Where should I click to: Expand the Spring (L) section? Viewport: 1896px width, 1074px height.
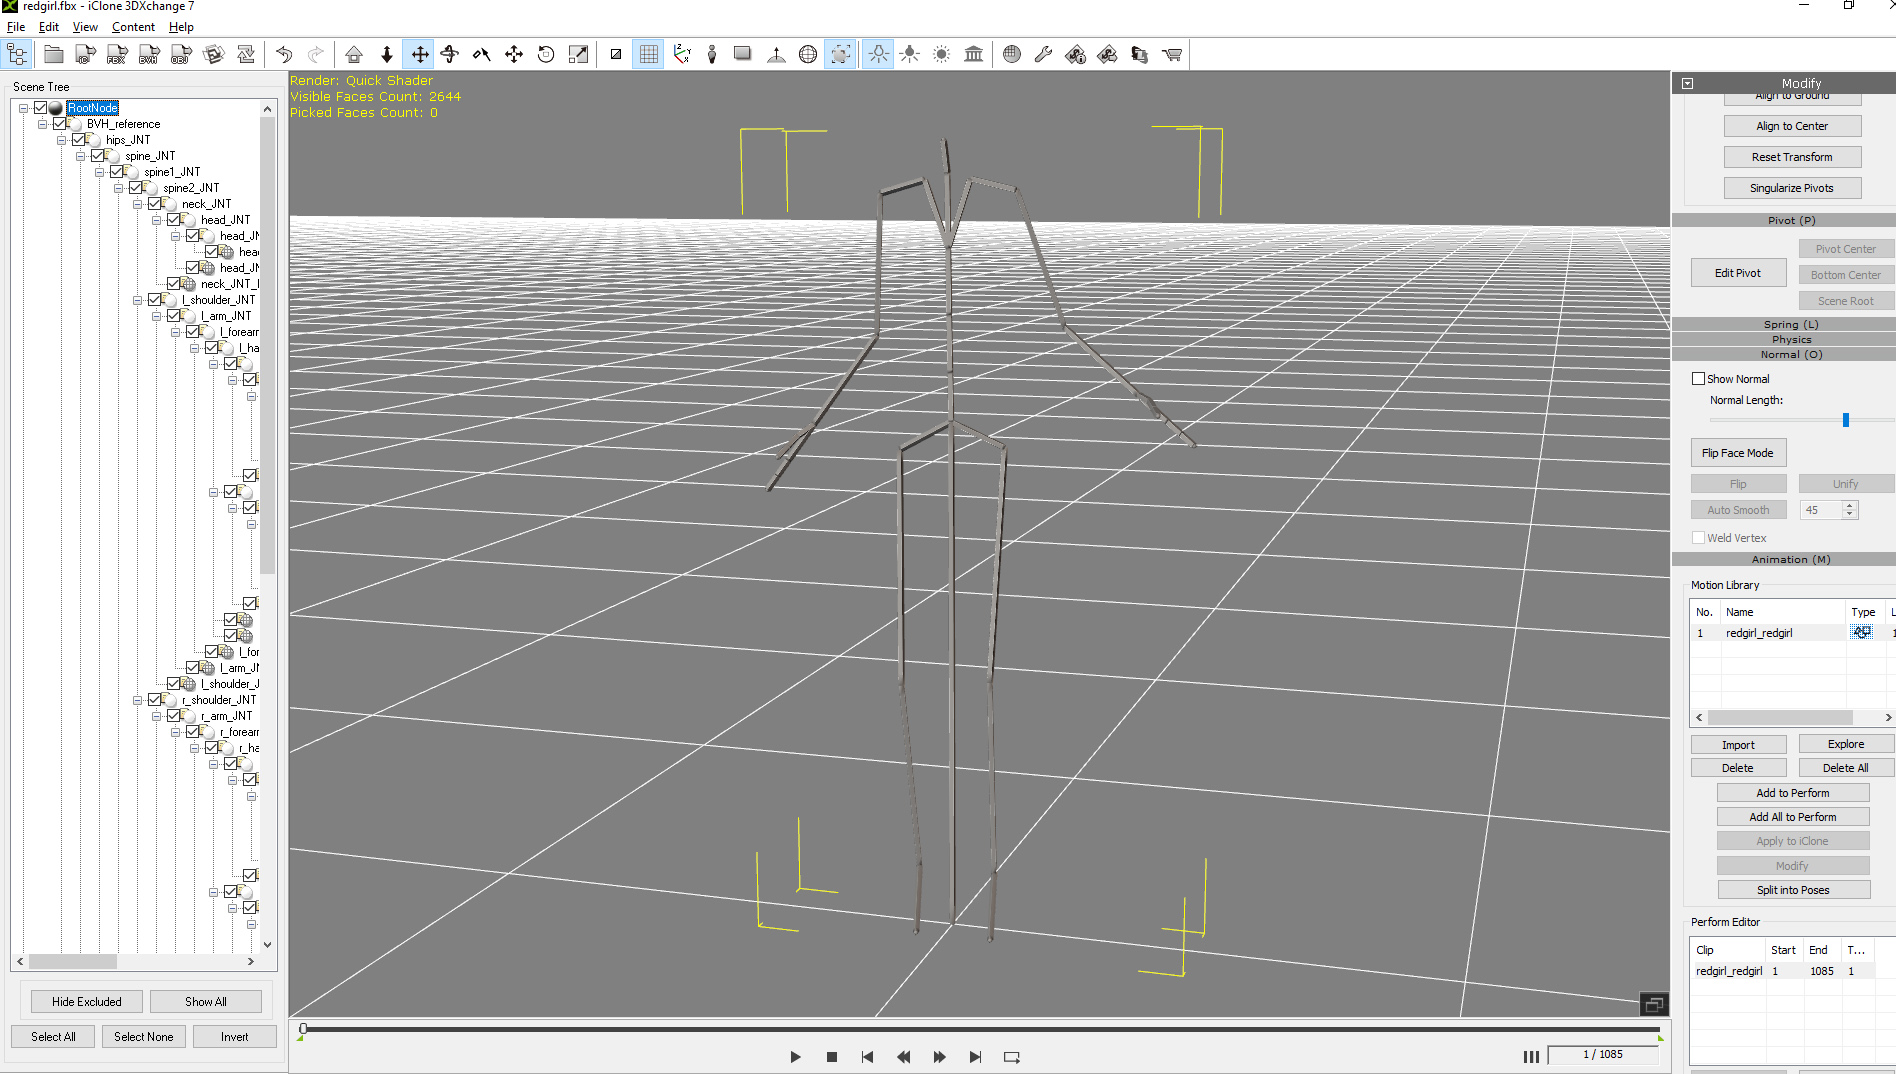(1790, 324)
